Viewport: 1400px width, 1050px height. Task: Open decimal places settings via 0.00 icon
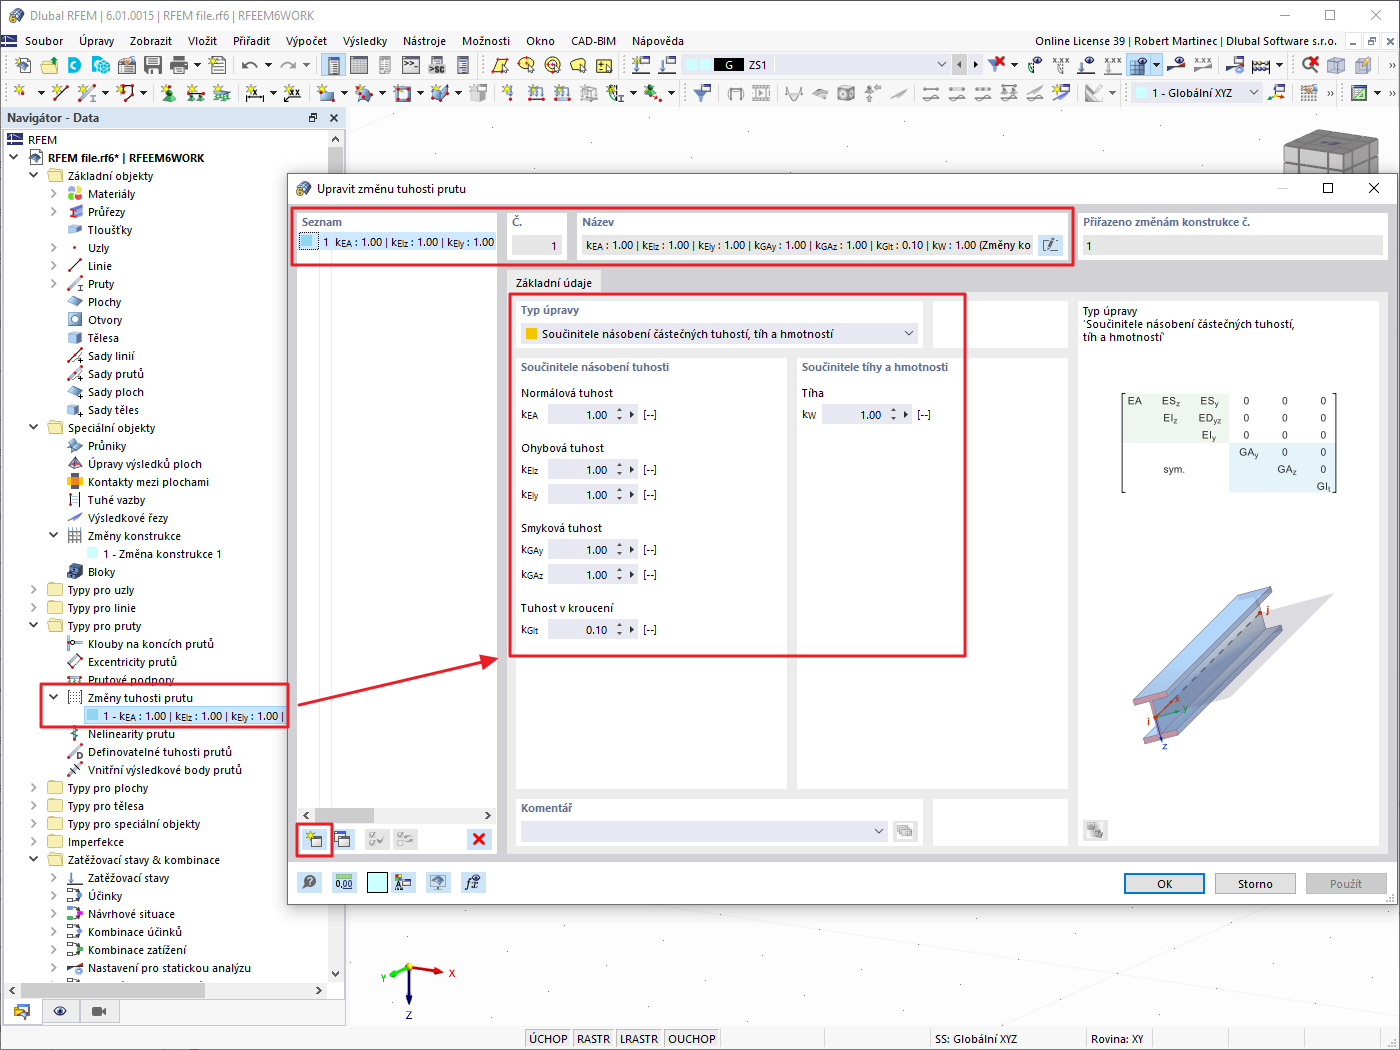point(344,882)
